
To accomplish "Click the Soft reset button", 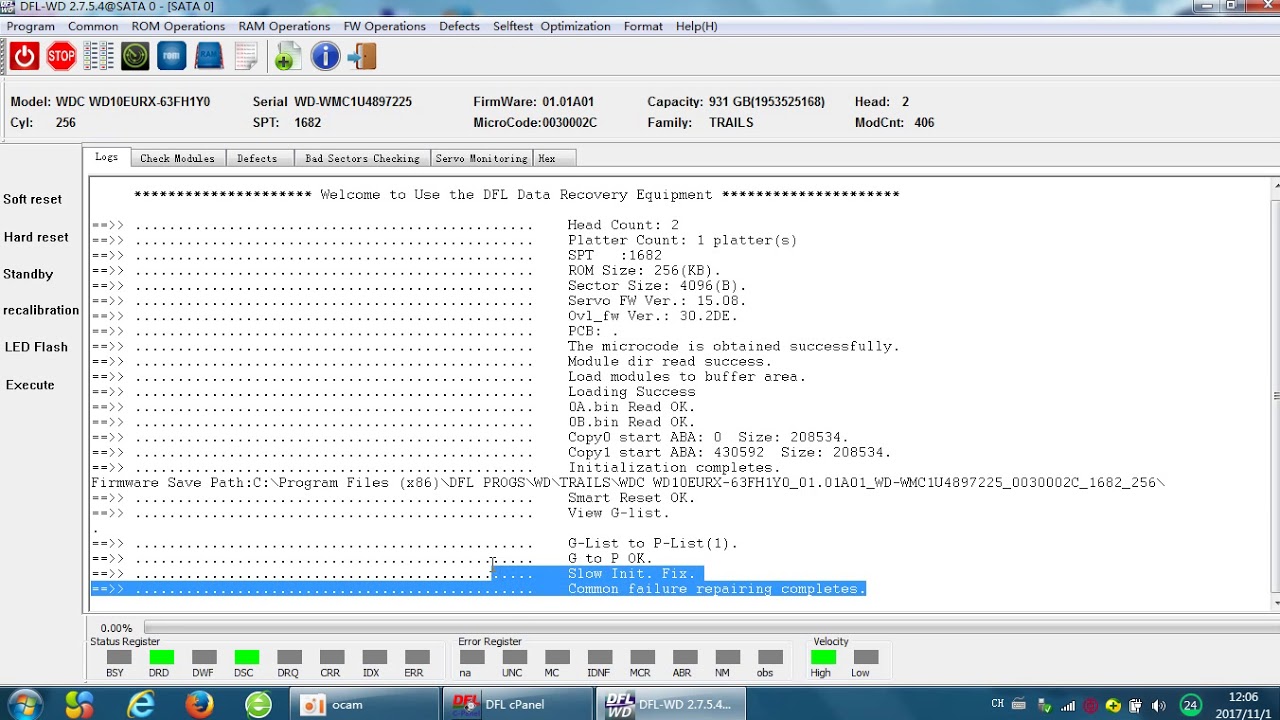I will [x=32, y=199].
